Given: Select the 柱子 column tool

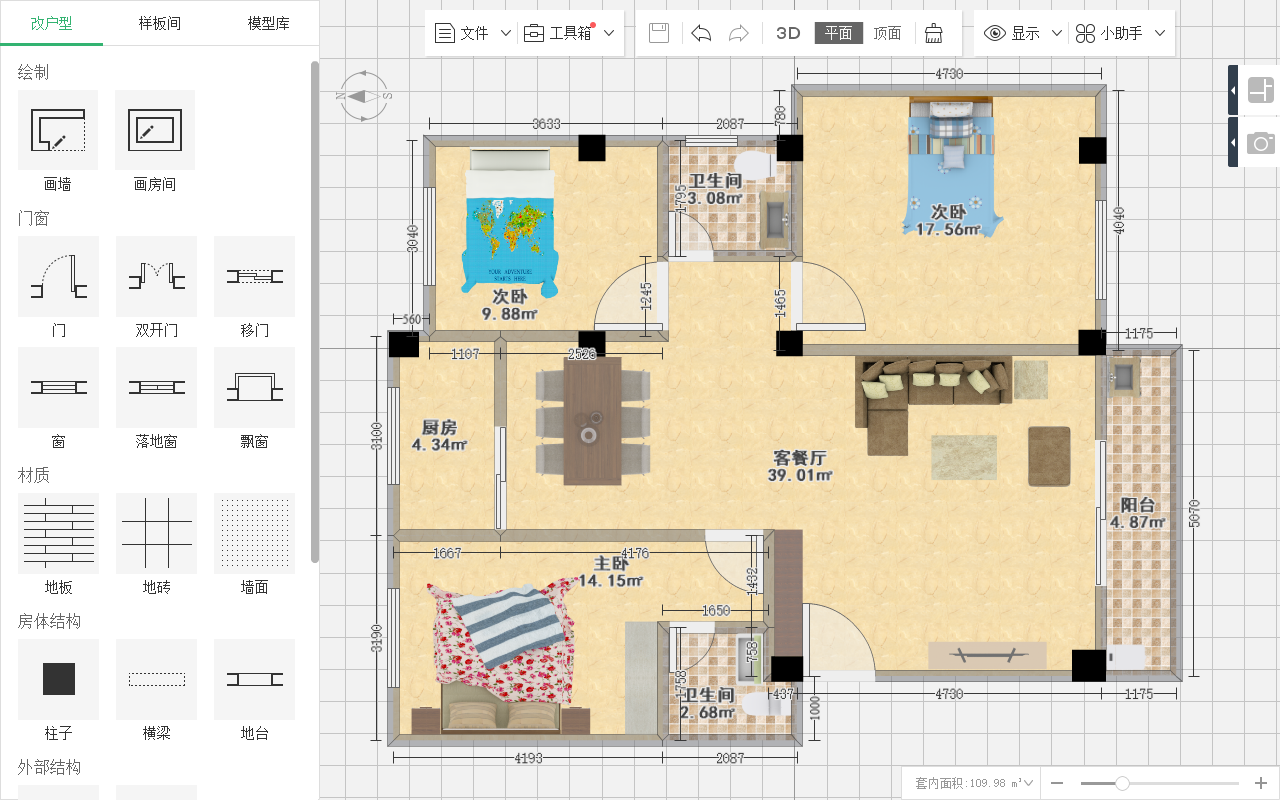Looking at the screenshot, I should click(58, 679).
